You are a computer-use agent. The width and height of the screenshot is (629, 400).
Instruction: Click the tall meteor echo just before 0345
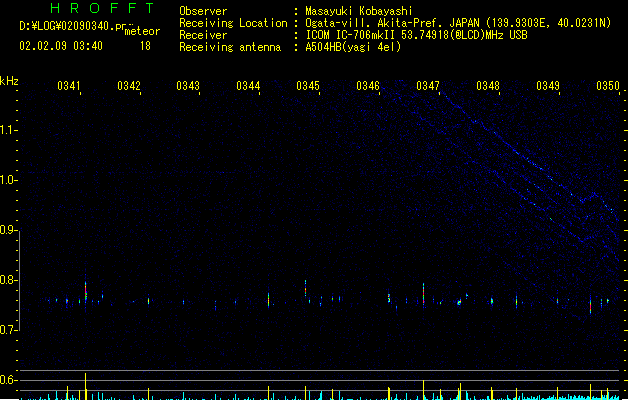pyautogui.click(x=306, y=288)
